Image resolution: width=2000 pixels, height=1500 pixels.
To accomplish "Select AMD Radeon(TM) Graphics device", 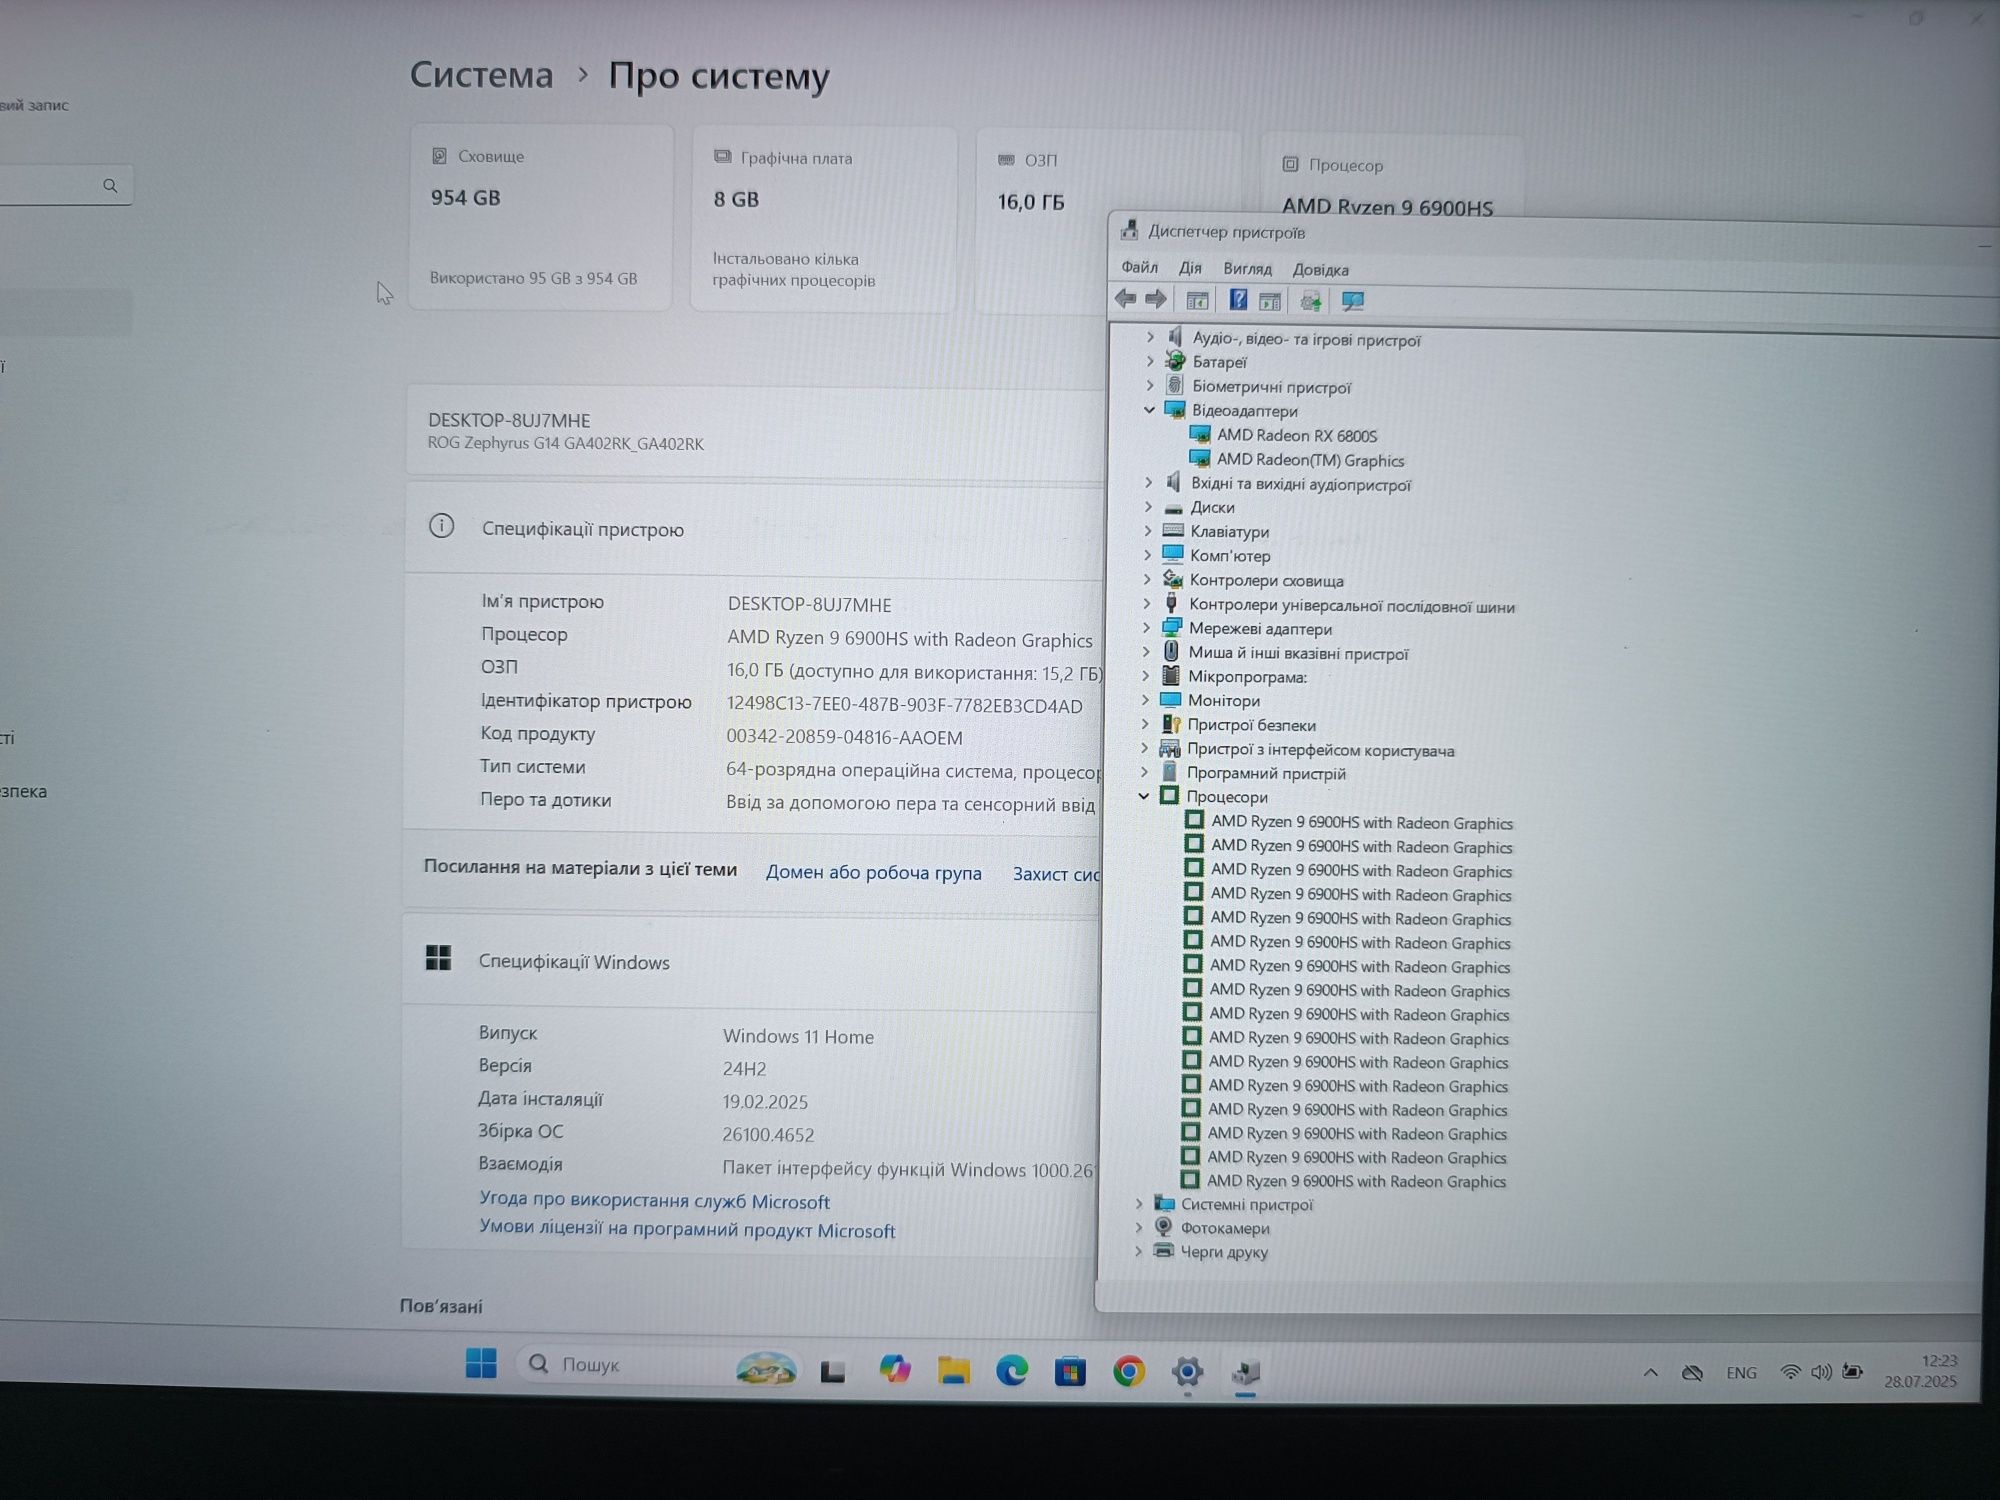I will click(x=1310, y=460).
